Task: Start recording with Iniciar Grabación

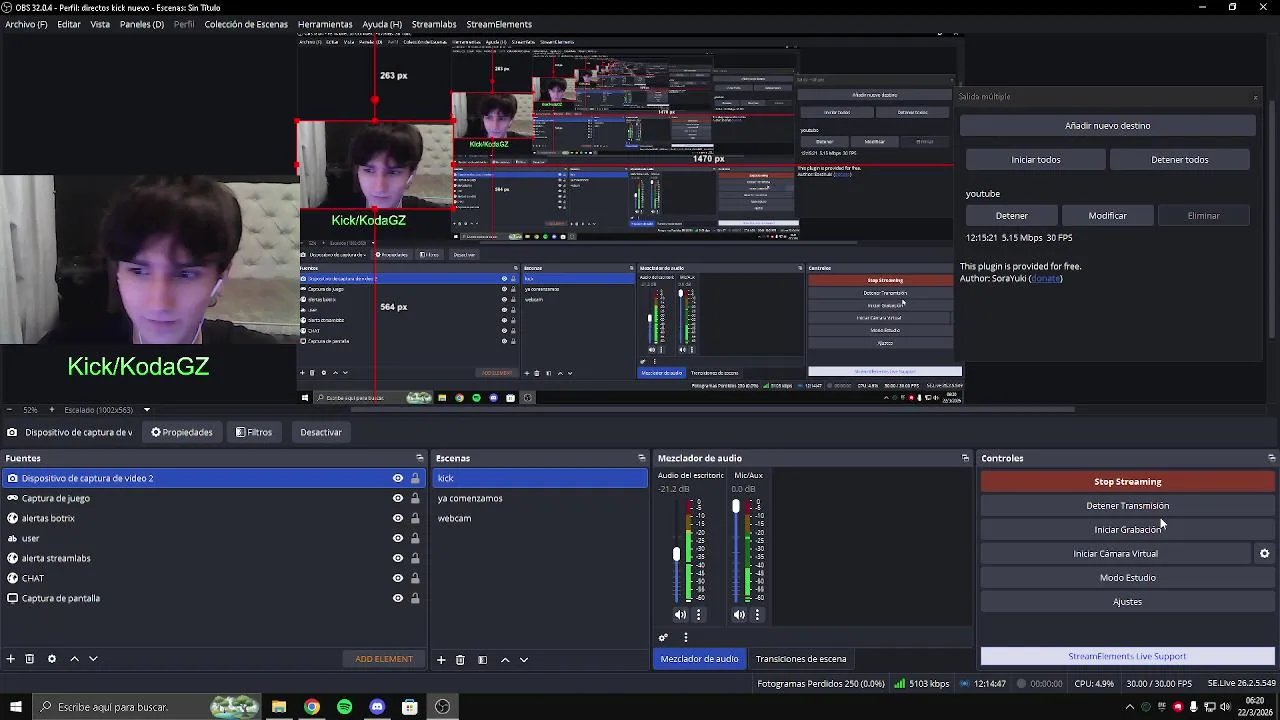Action: [1128, 530]
